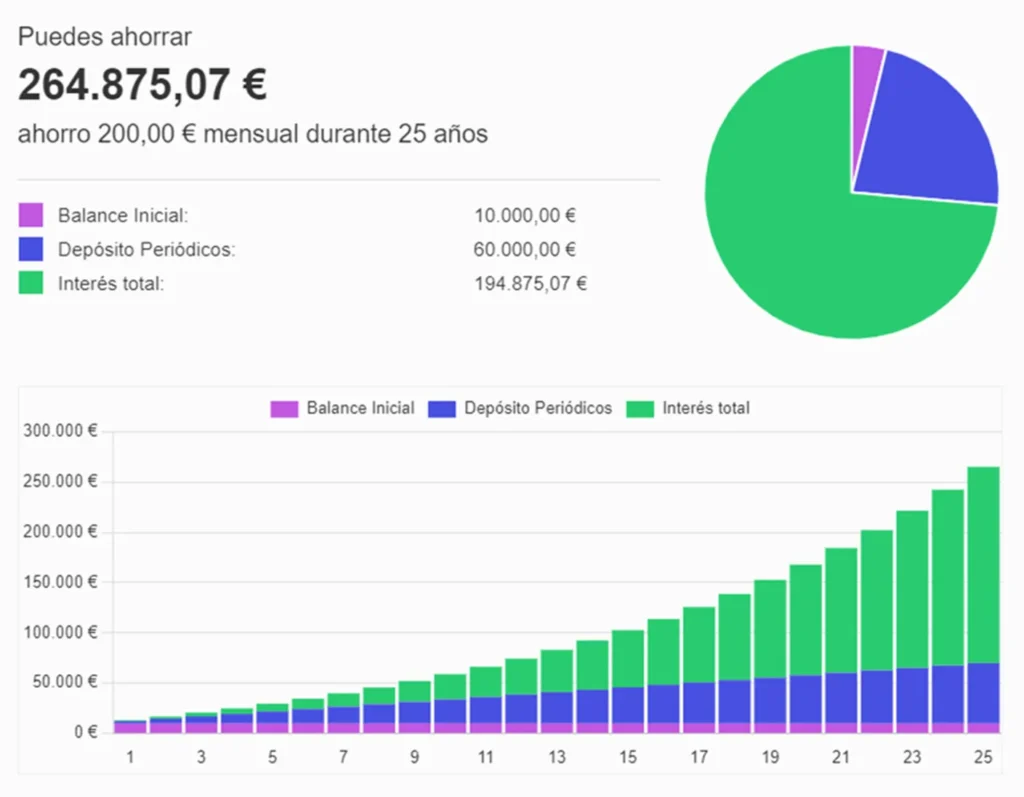Image resolution: width=1024 pixels, height=797 pixels.
Task: Click the blue segment of year 25 bar
Action: pyautogui.click(x=983, y=692)
